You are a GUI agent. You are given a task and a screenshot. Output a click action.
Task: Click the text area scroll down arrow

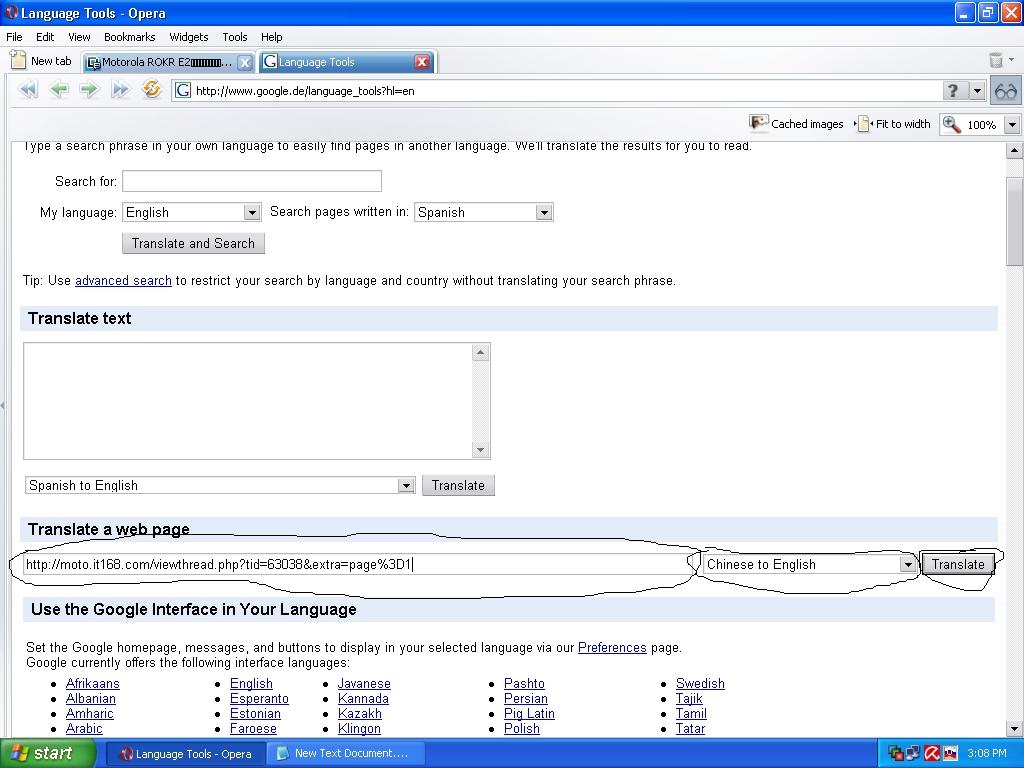[481, 449]
